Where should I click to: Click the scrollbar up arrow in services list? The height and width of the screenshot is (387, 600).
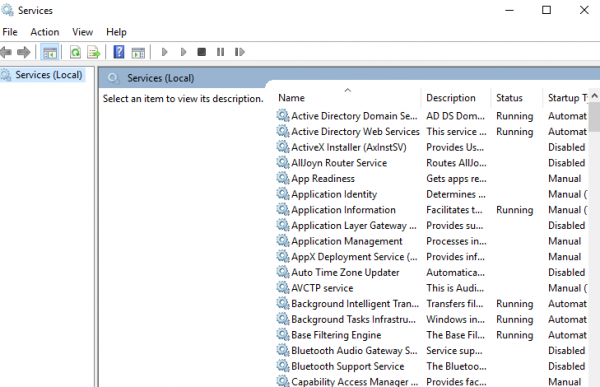click(x=594, y=95)
